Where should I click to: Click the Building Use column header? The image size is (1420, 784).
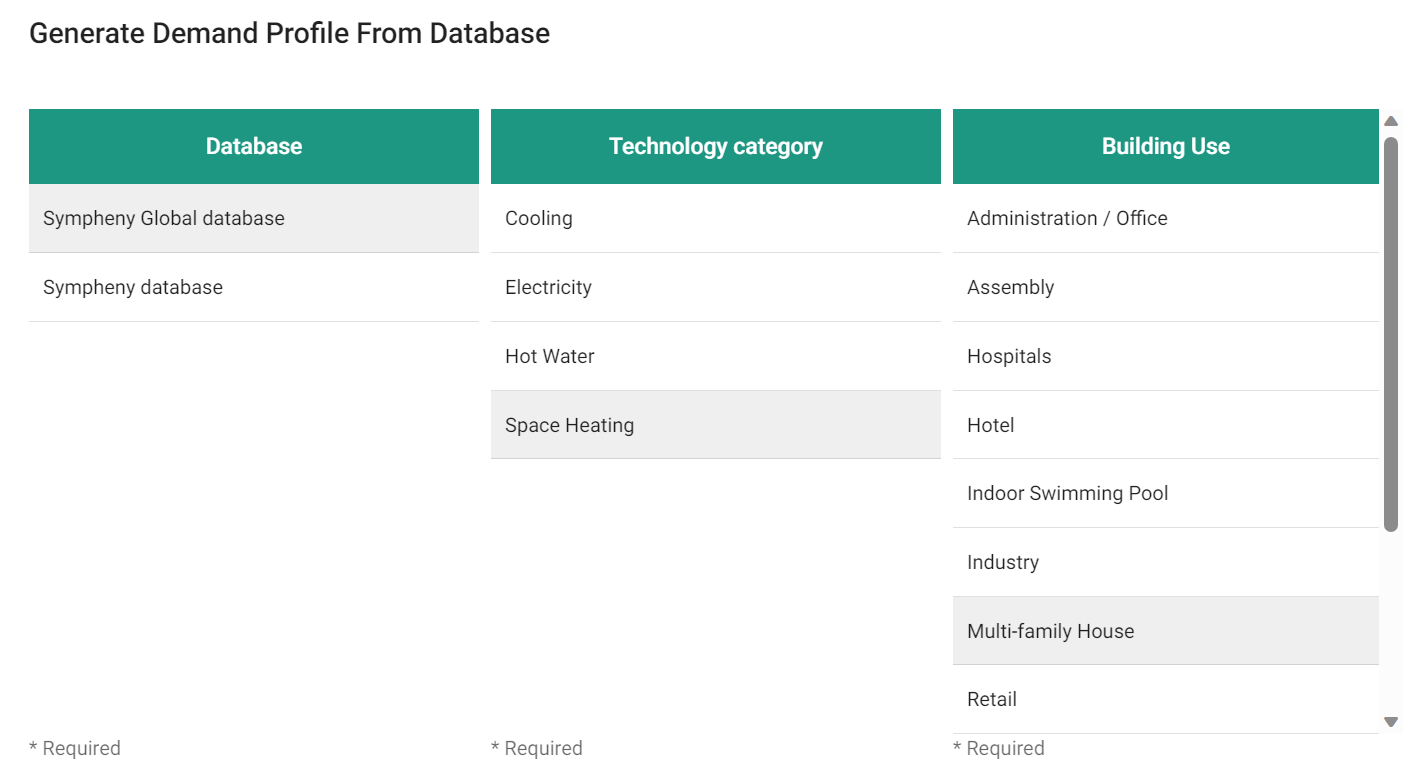[1165, 146]
